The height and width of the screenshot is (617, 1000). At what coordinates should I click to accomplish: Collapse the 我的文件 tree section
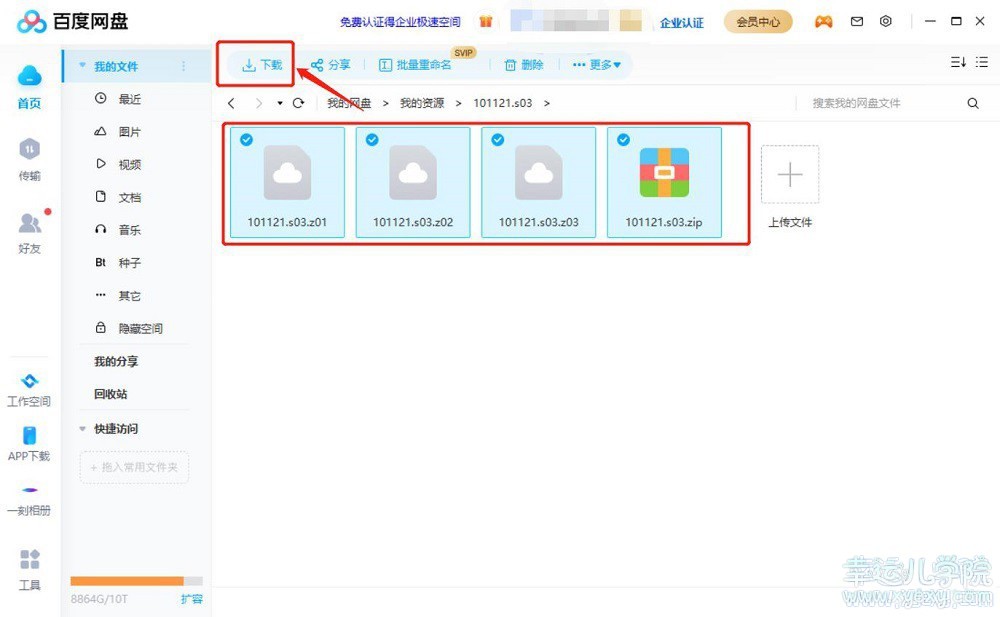pos(82,66)
